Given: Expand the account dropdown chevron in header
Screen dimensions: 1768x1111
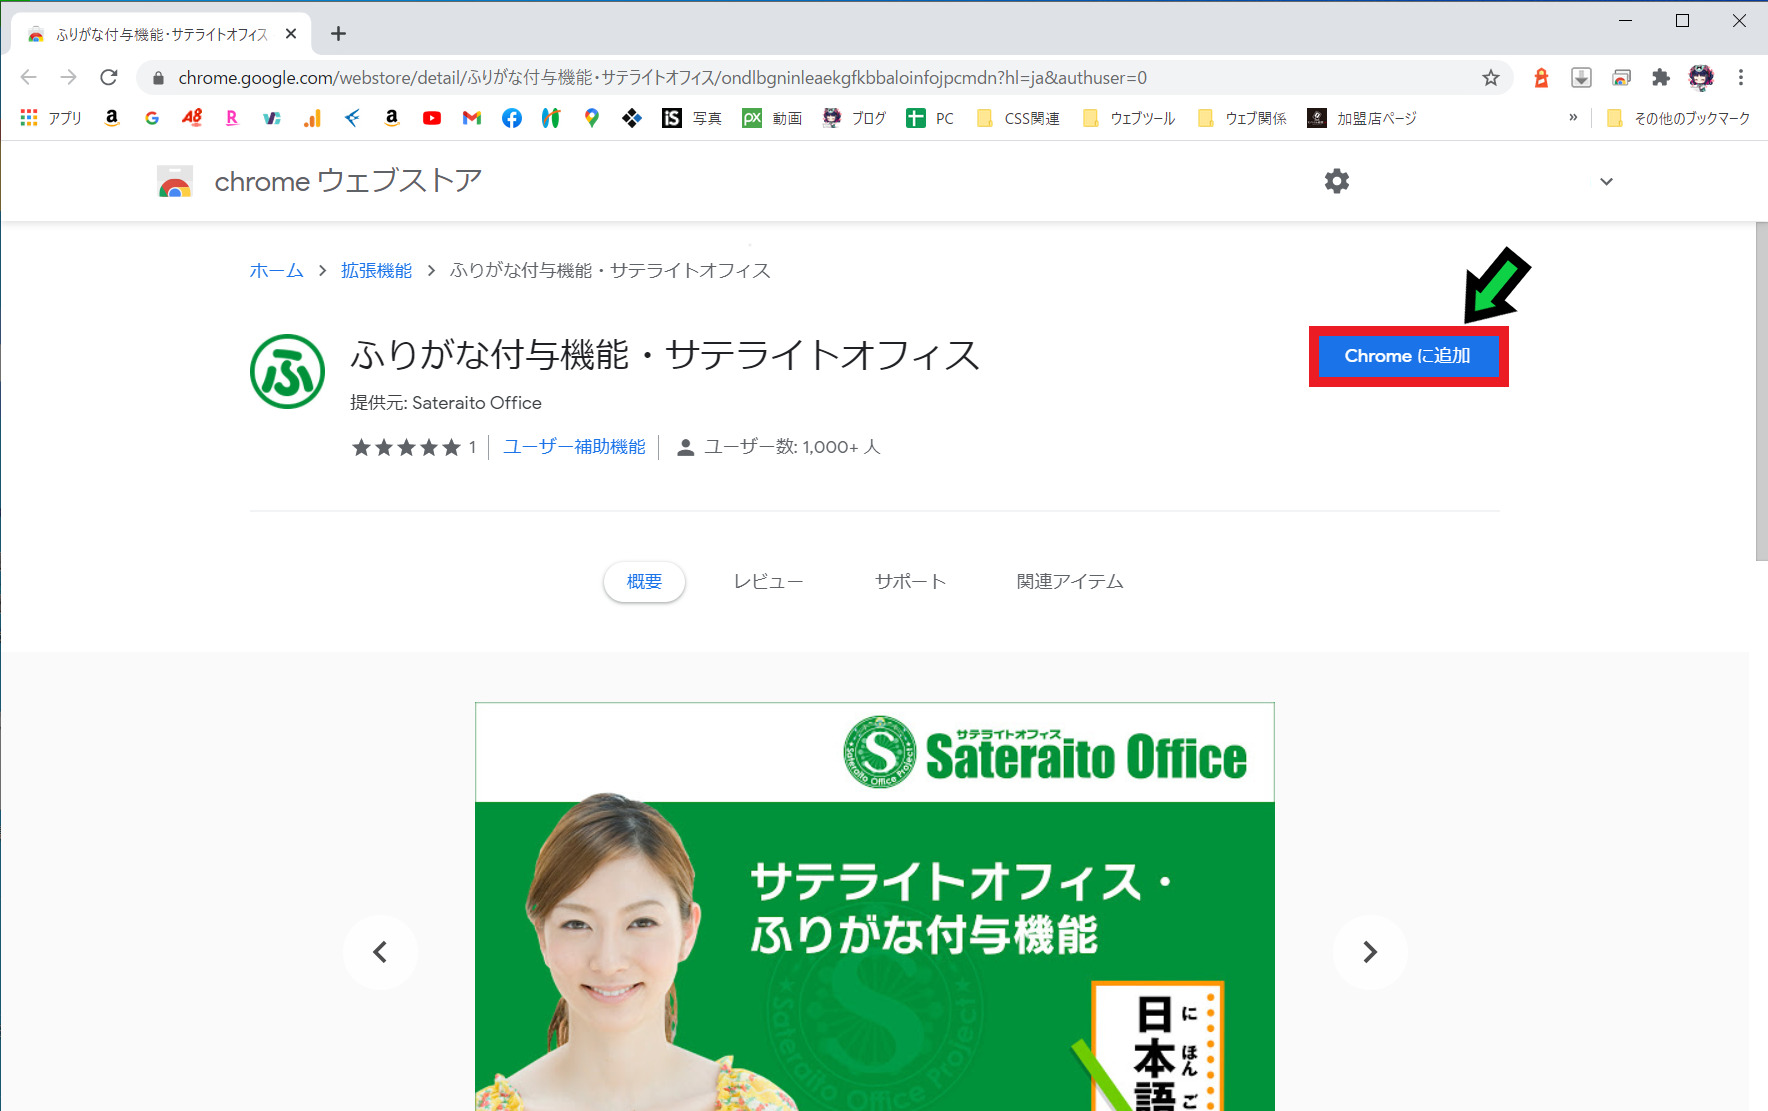Looking at the screenshot, I should click(x=1606, y=181).
